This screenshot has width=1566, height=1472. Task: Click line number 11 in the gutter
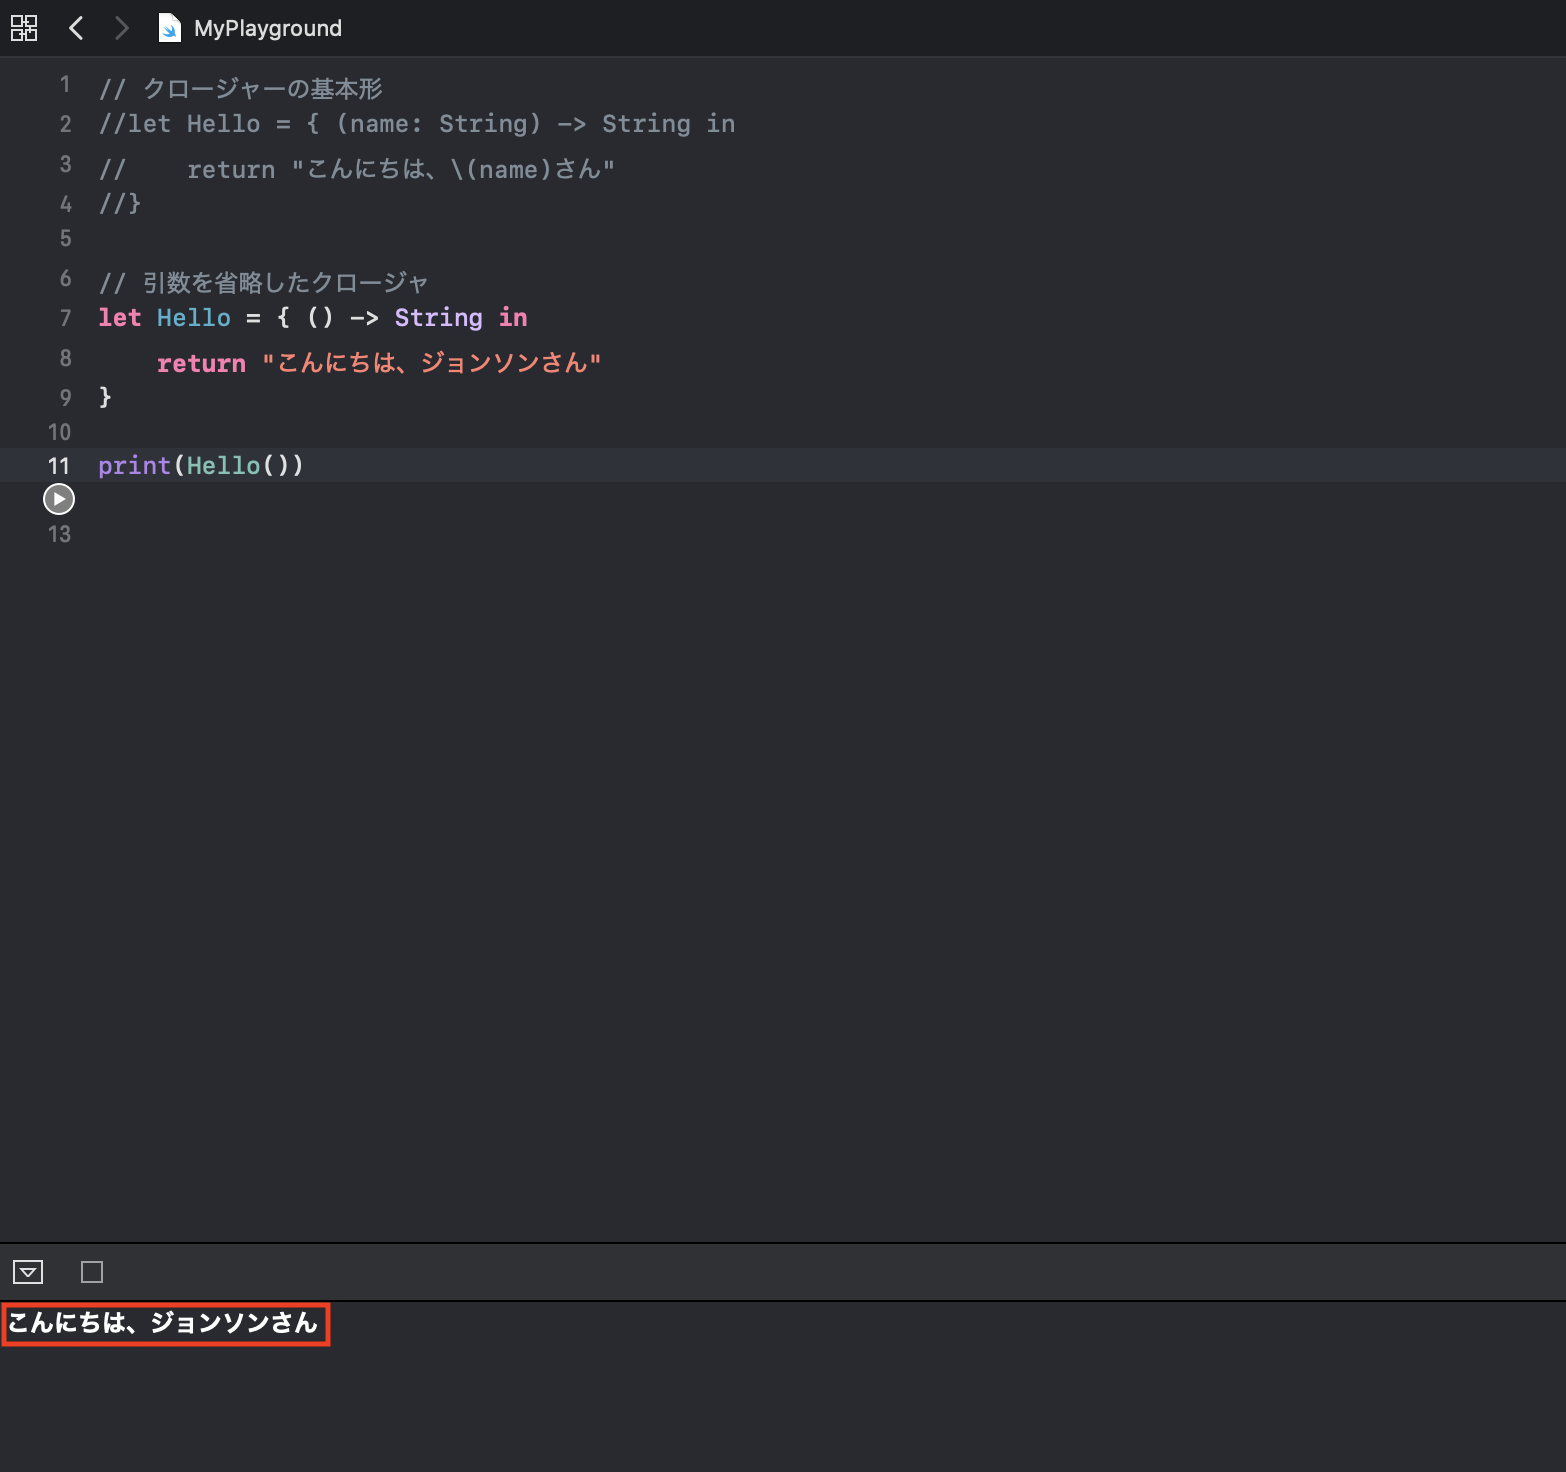(x=59, y=466)
